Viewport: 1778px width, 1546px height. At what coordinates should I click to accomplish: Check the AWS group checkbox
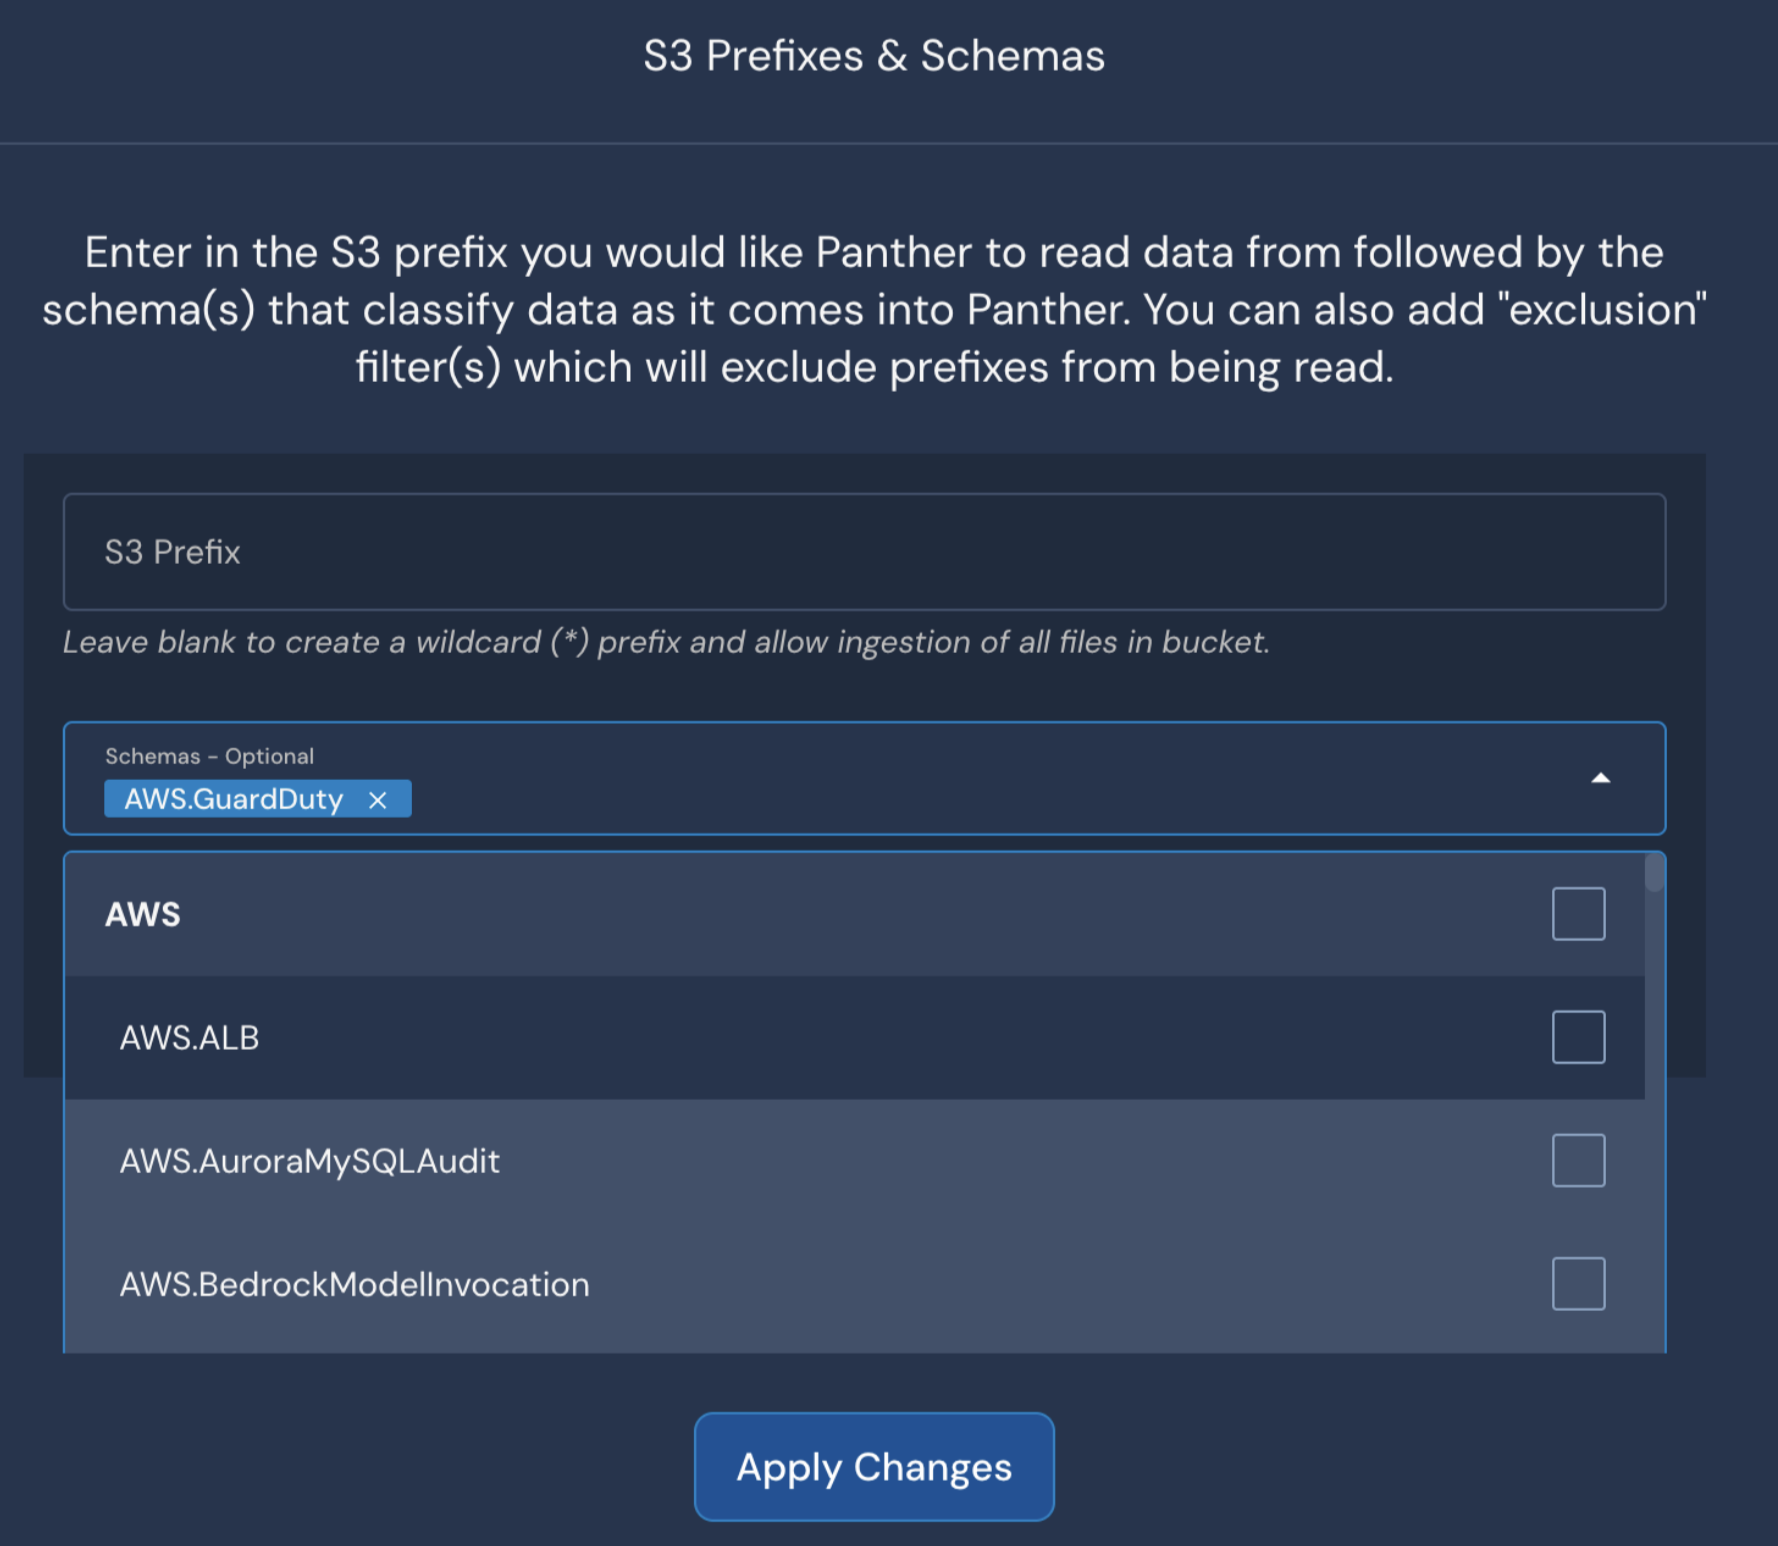pyautogui.click(x=1578, y=914)
